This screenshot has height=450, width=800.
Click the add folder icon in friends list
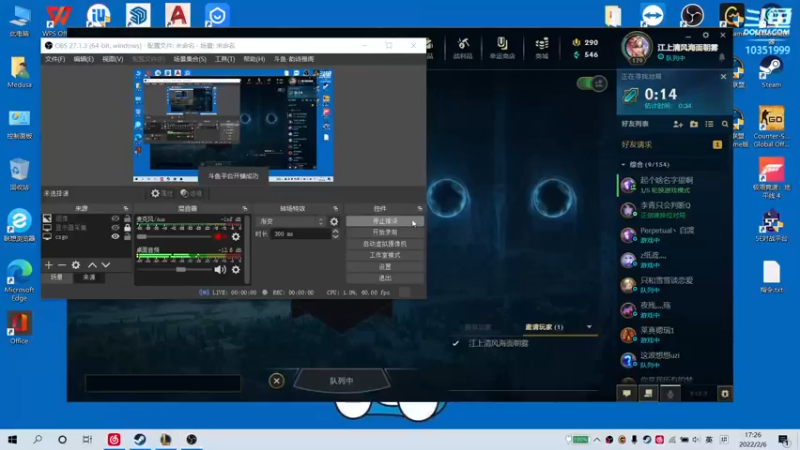[x=694, y=124]
